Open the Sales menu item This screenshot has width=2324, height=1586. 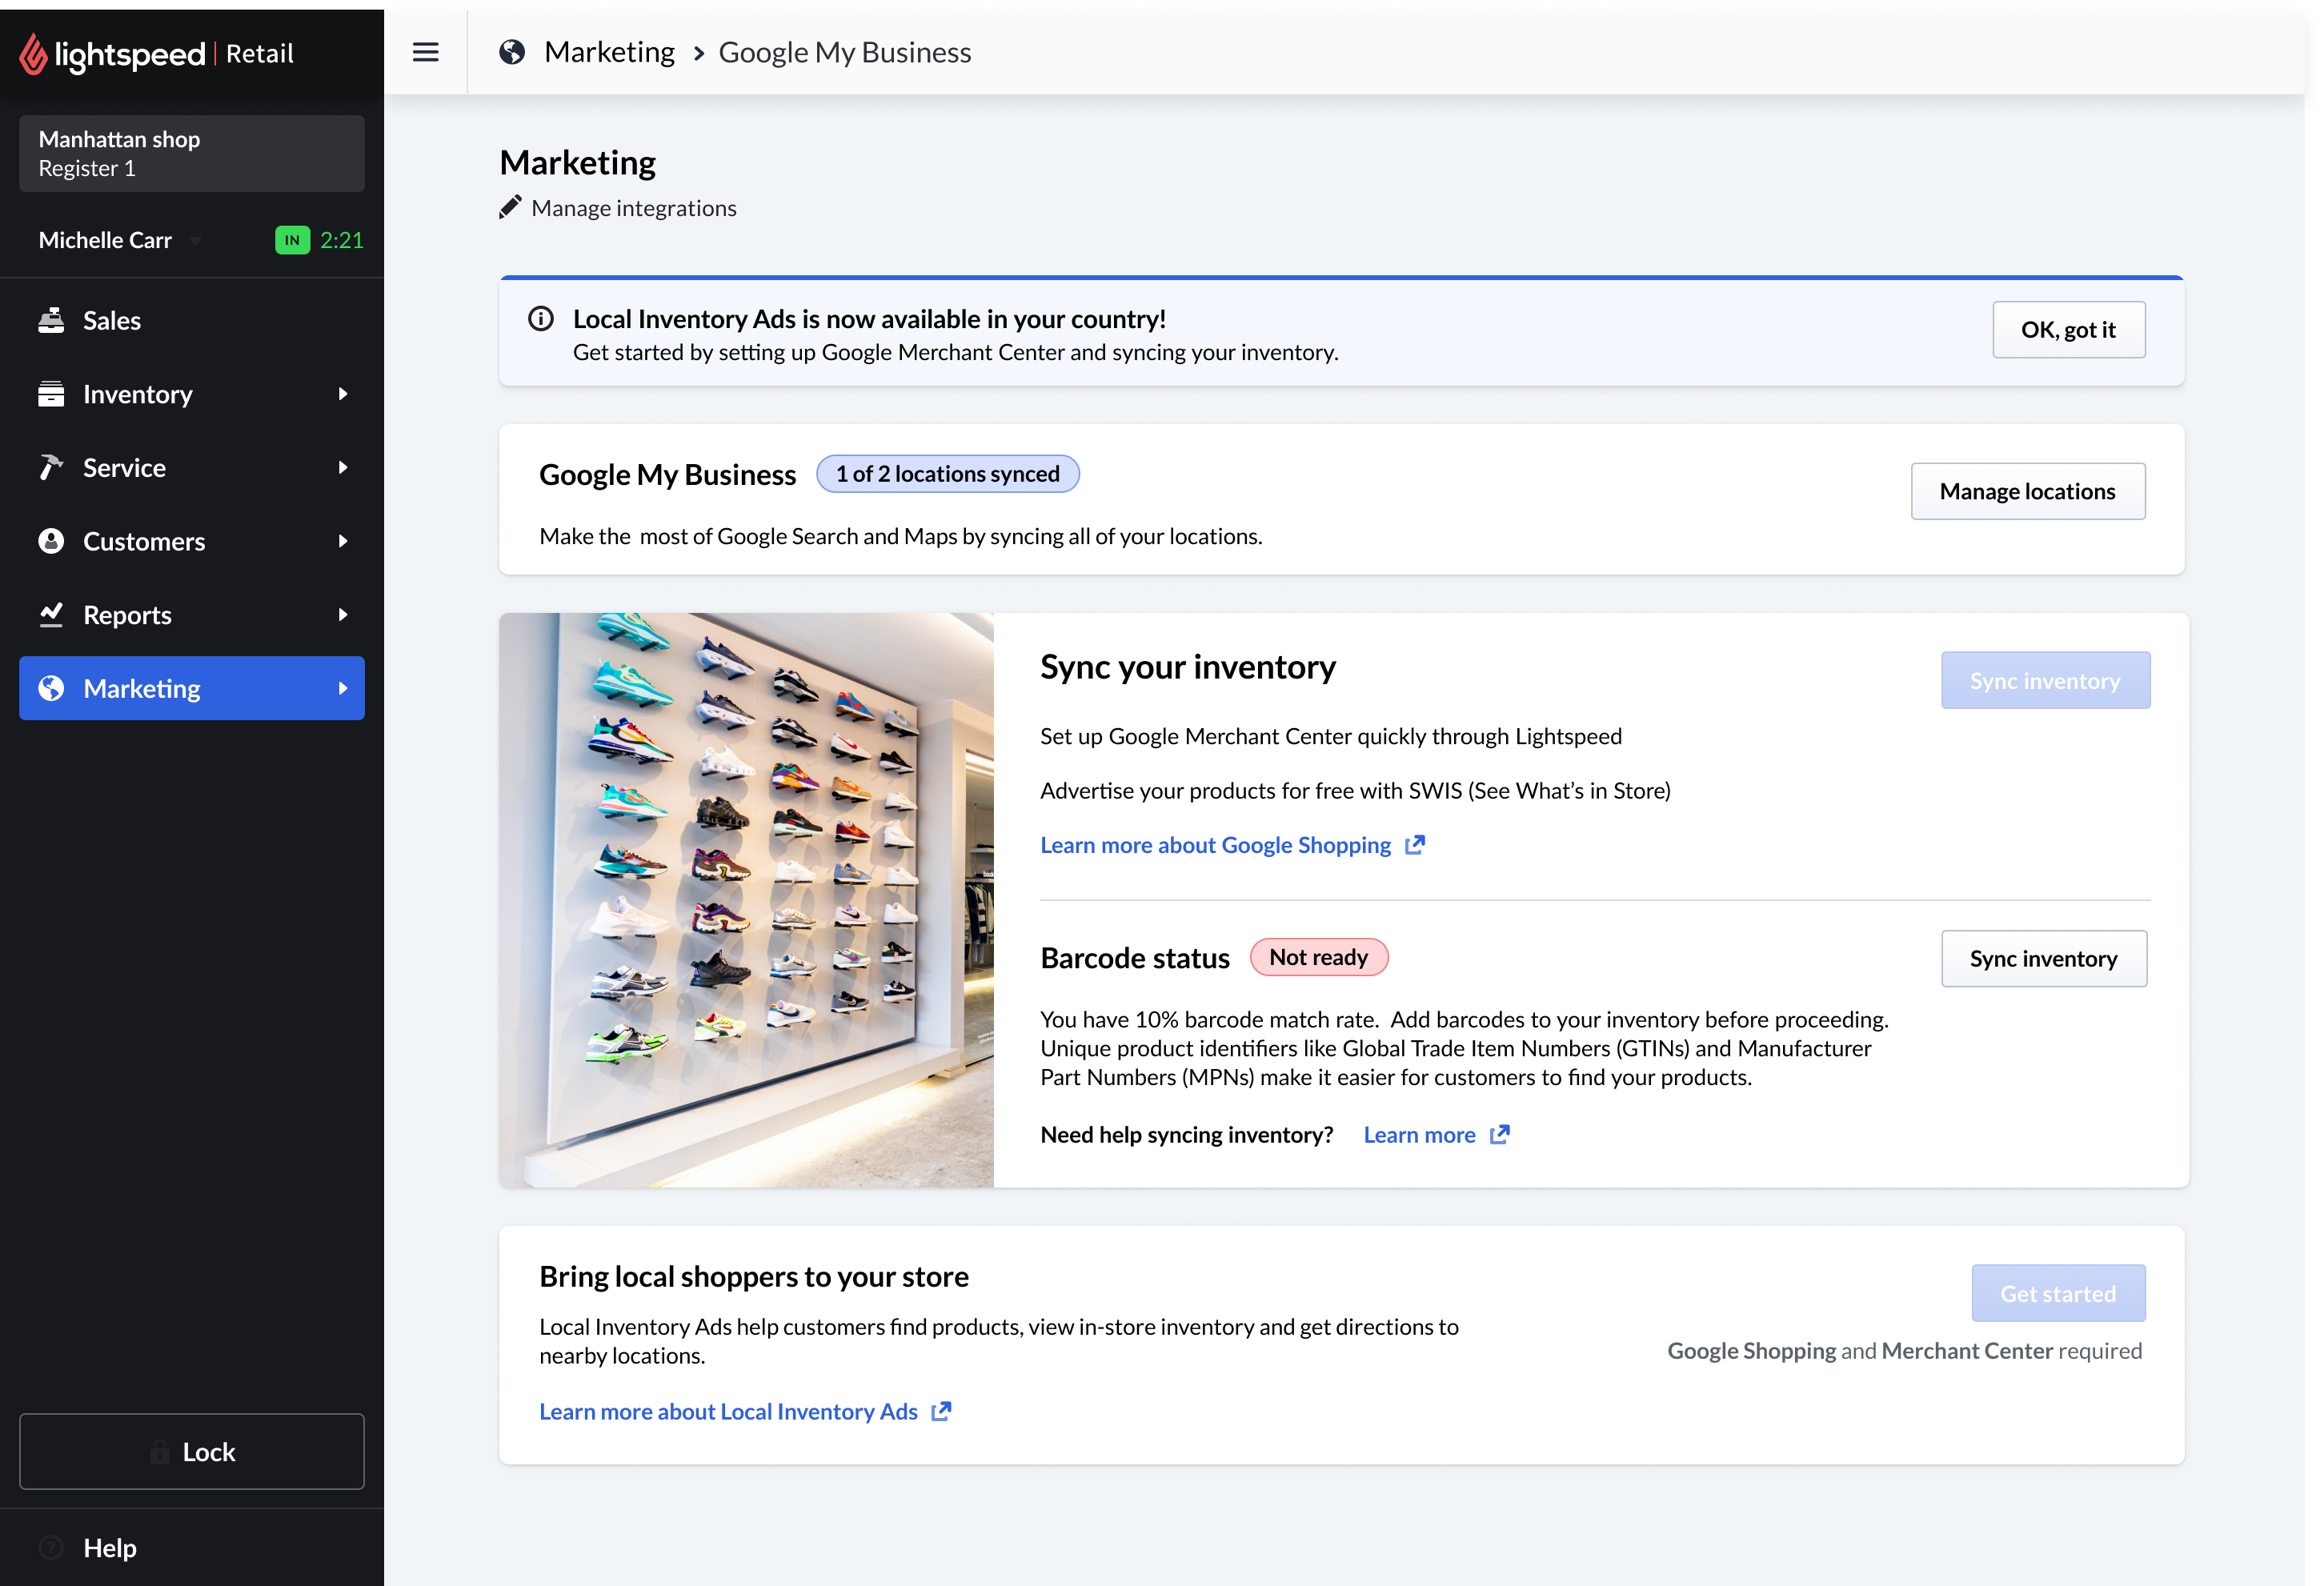pyautogui.click(x=192, y=320)
